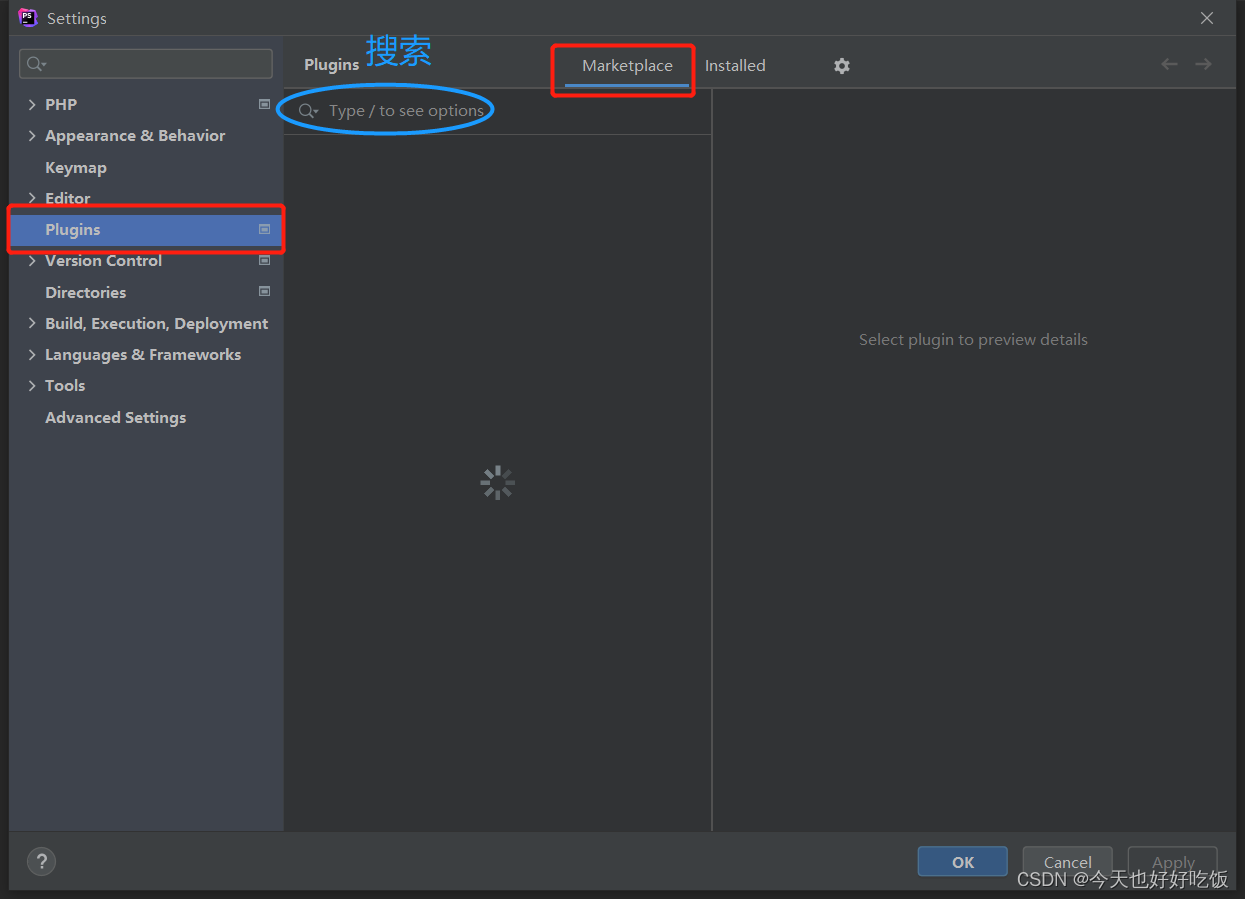This screenshot has height=899, width=1245.
Task: Select Directories in settings tree
Action: [x=86, y=292]
